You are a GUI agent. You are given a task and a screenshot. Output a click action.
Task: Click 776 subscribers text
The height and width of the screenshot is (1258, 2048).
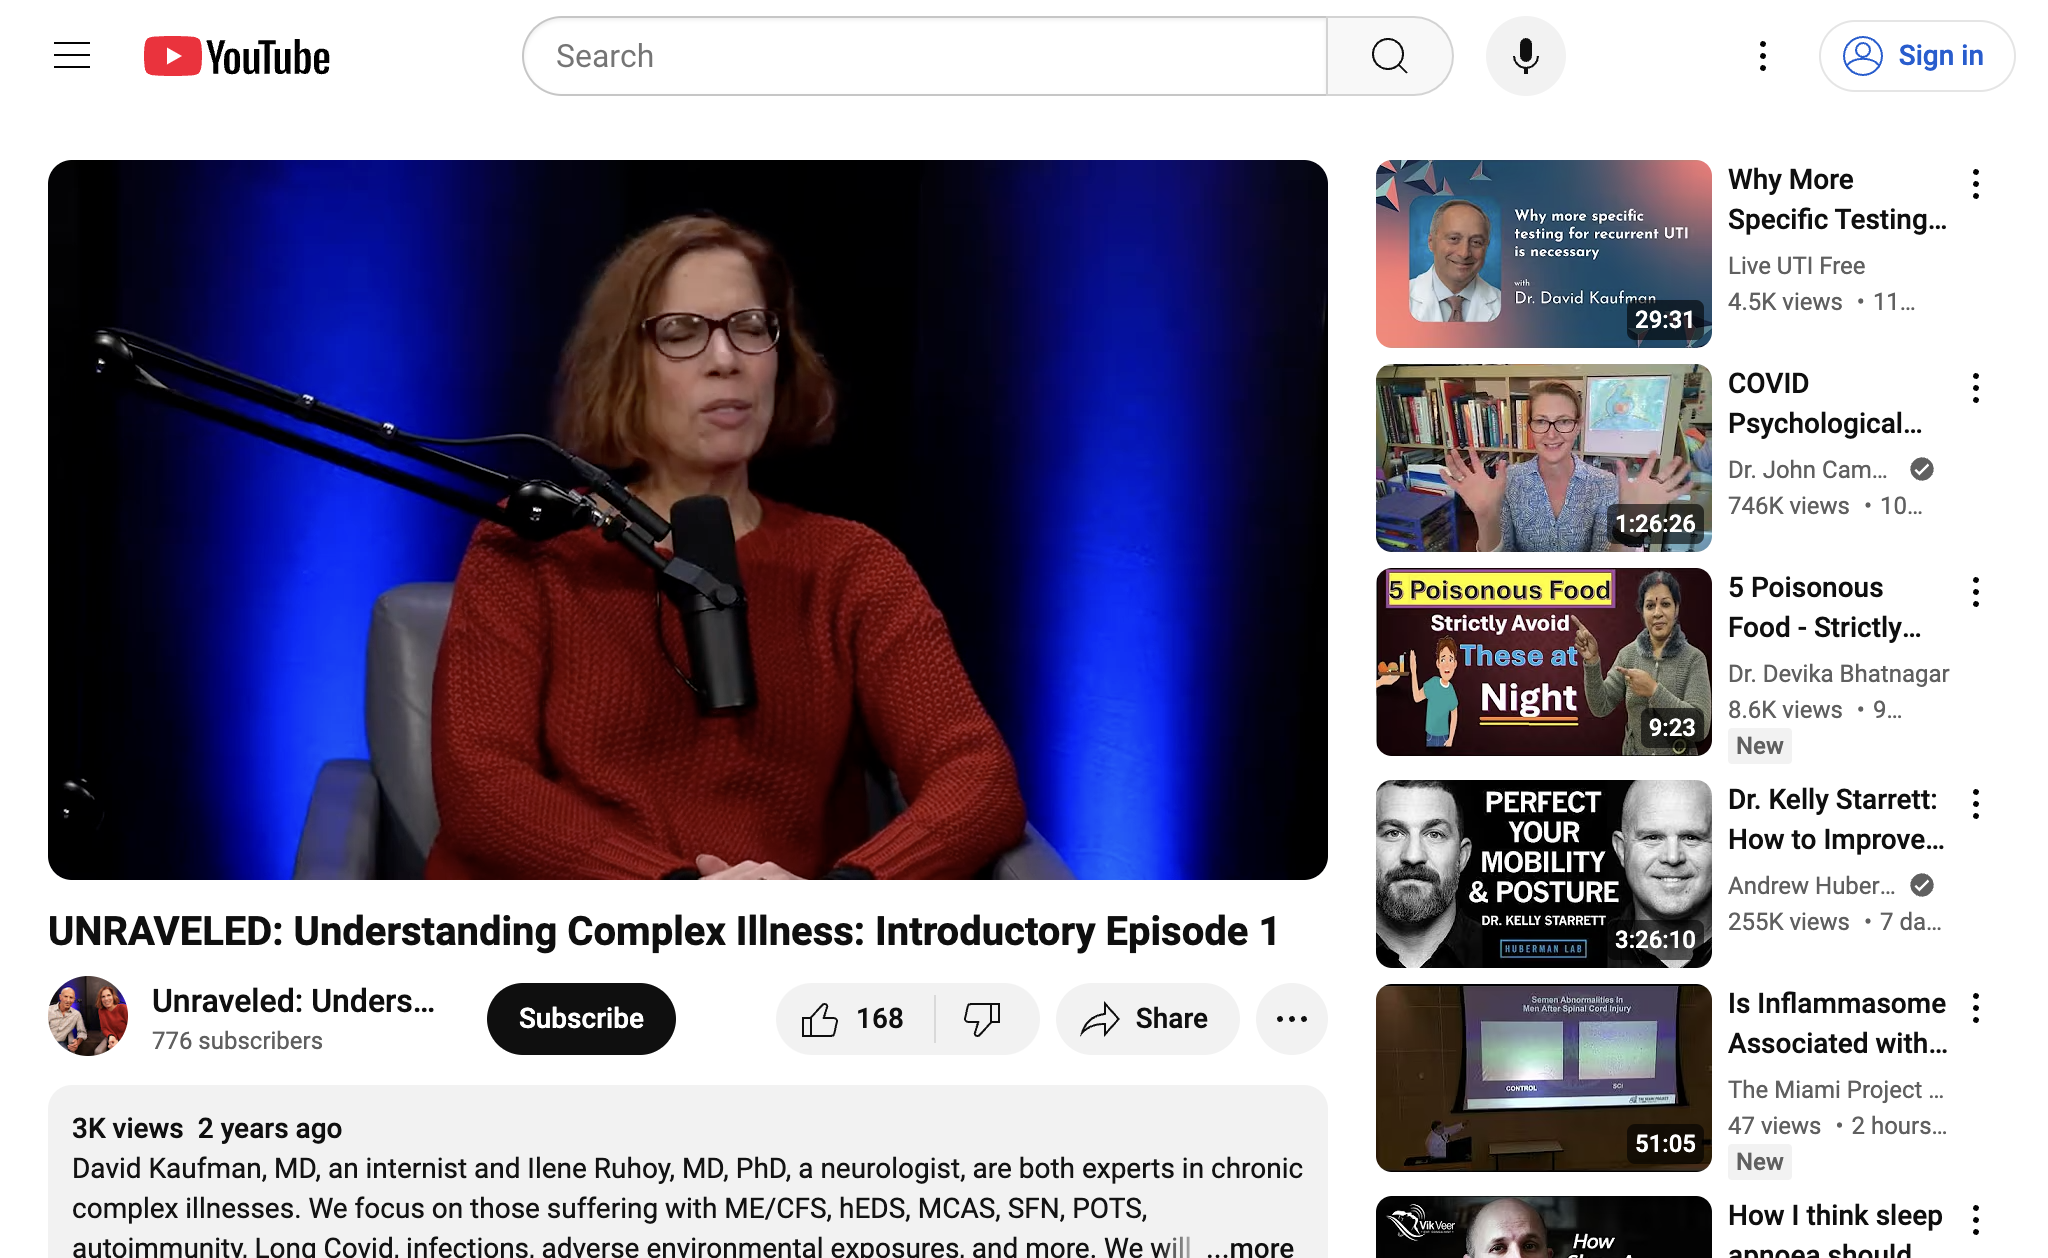pyautogui.click(x=237, y=1041)
